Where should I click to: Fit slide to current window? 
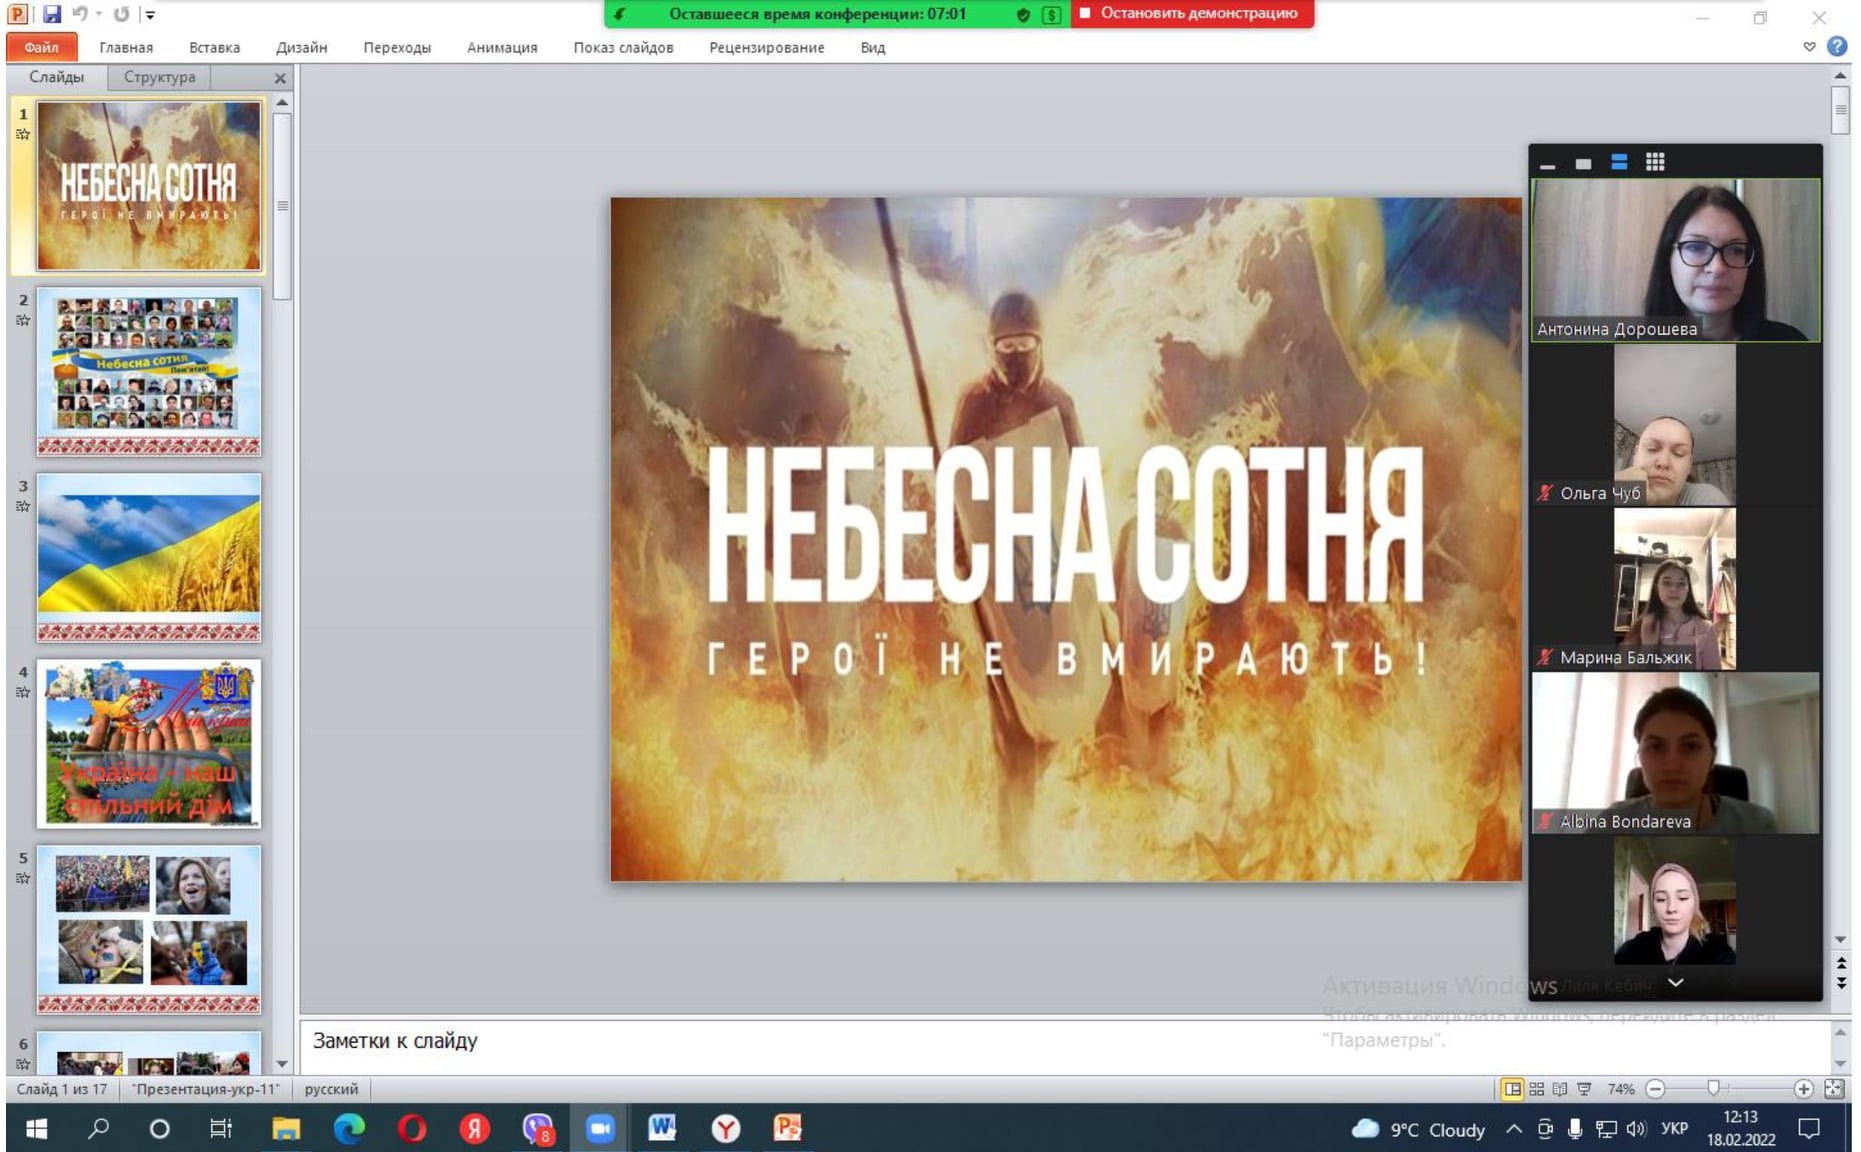[1834, 1089]
